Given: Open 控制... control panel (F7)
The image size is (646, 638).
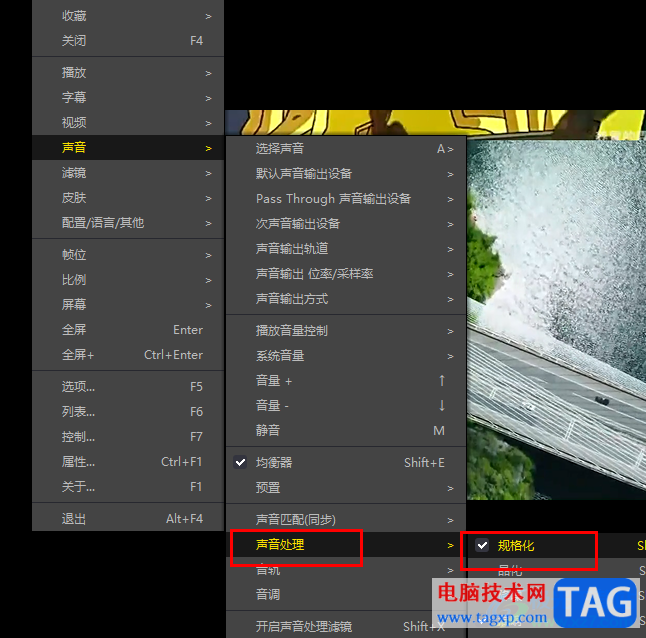Looking at the screenshot, I should point(128,437).
